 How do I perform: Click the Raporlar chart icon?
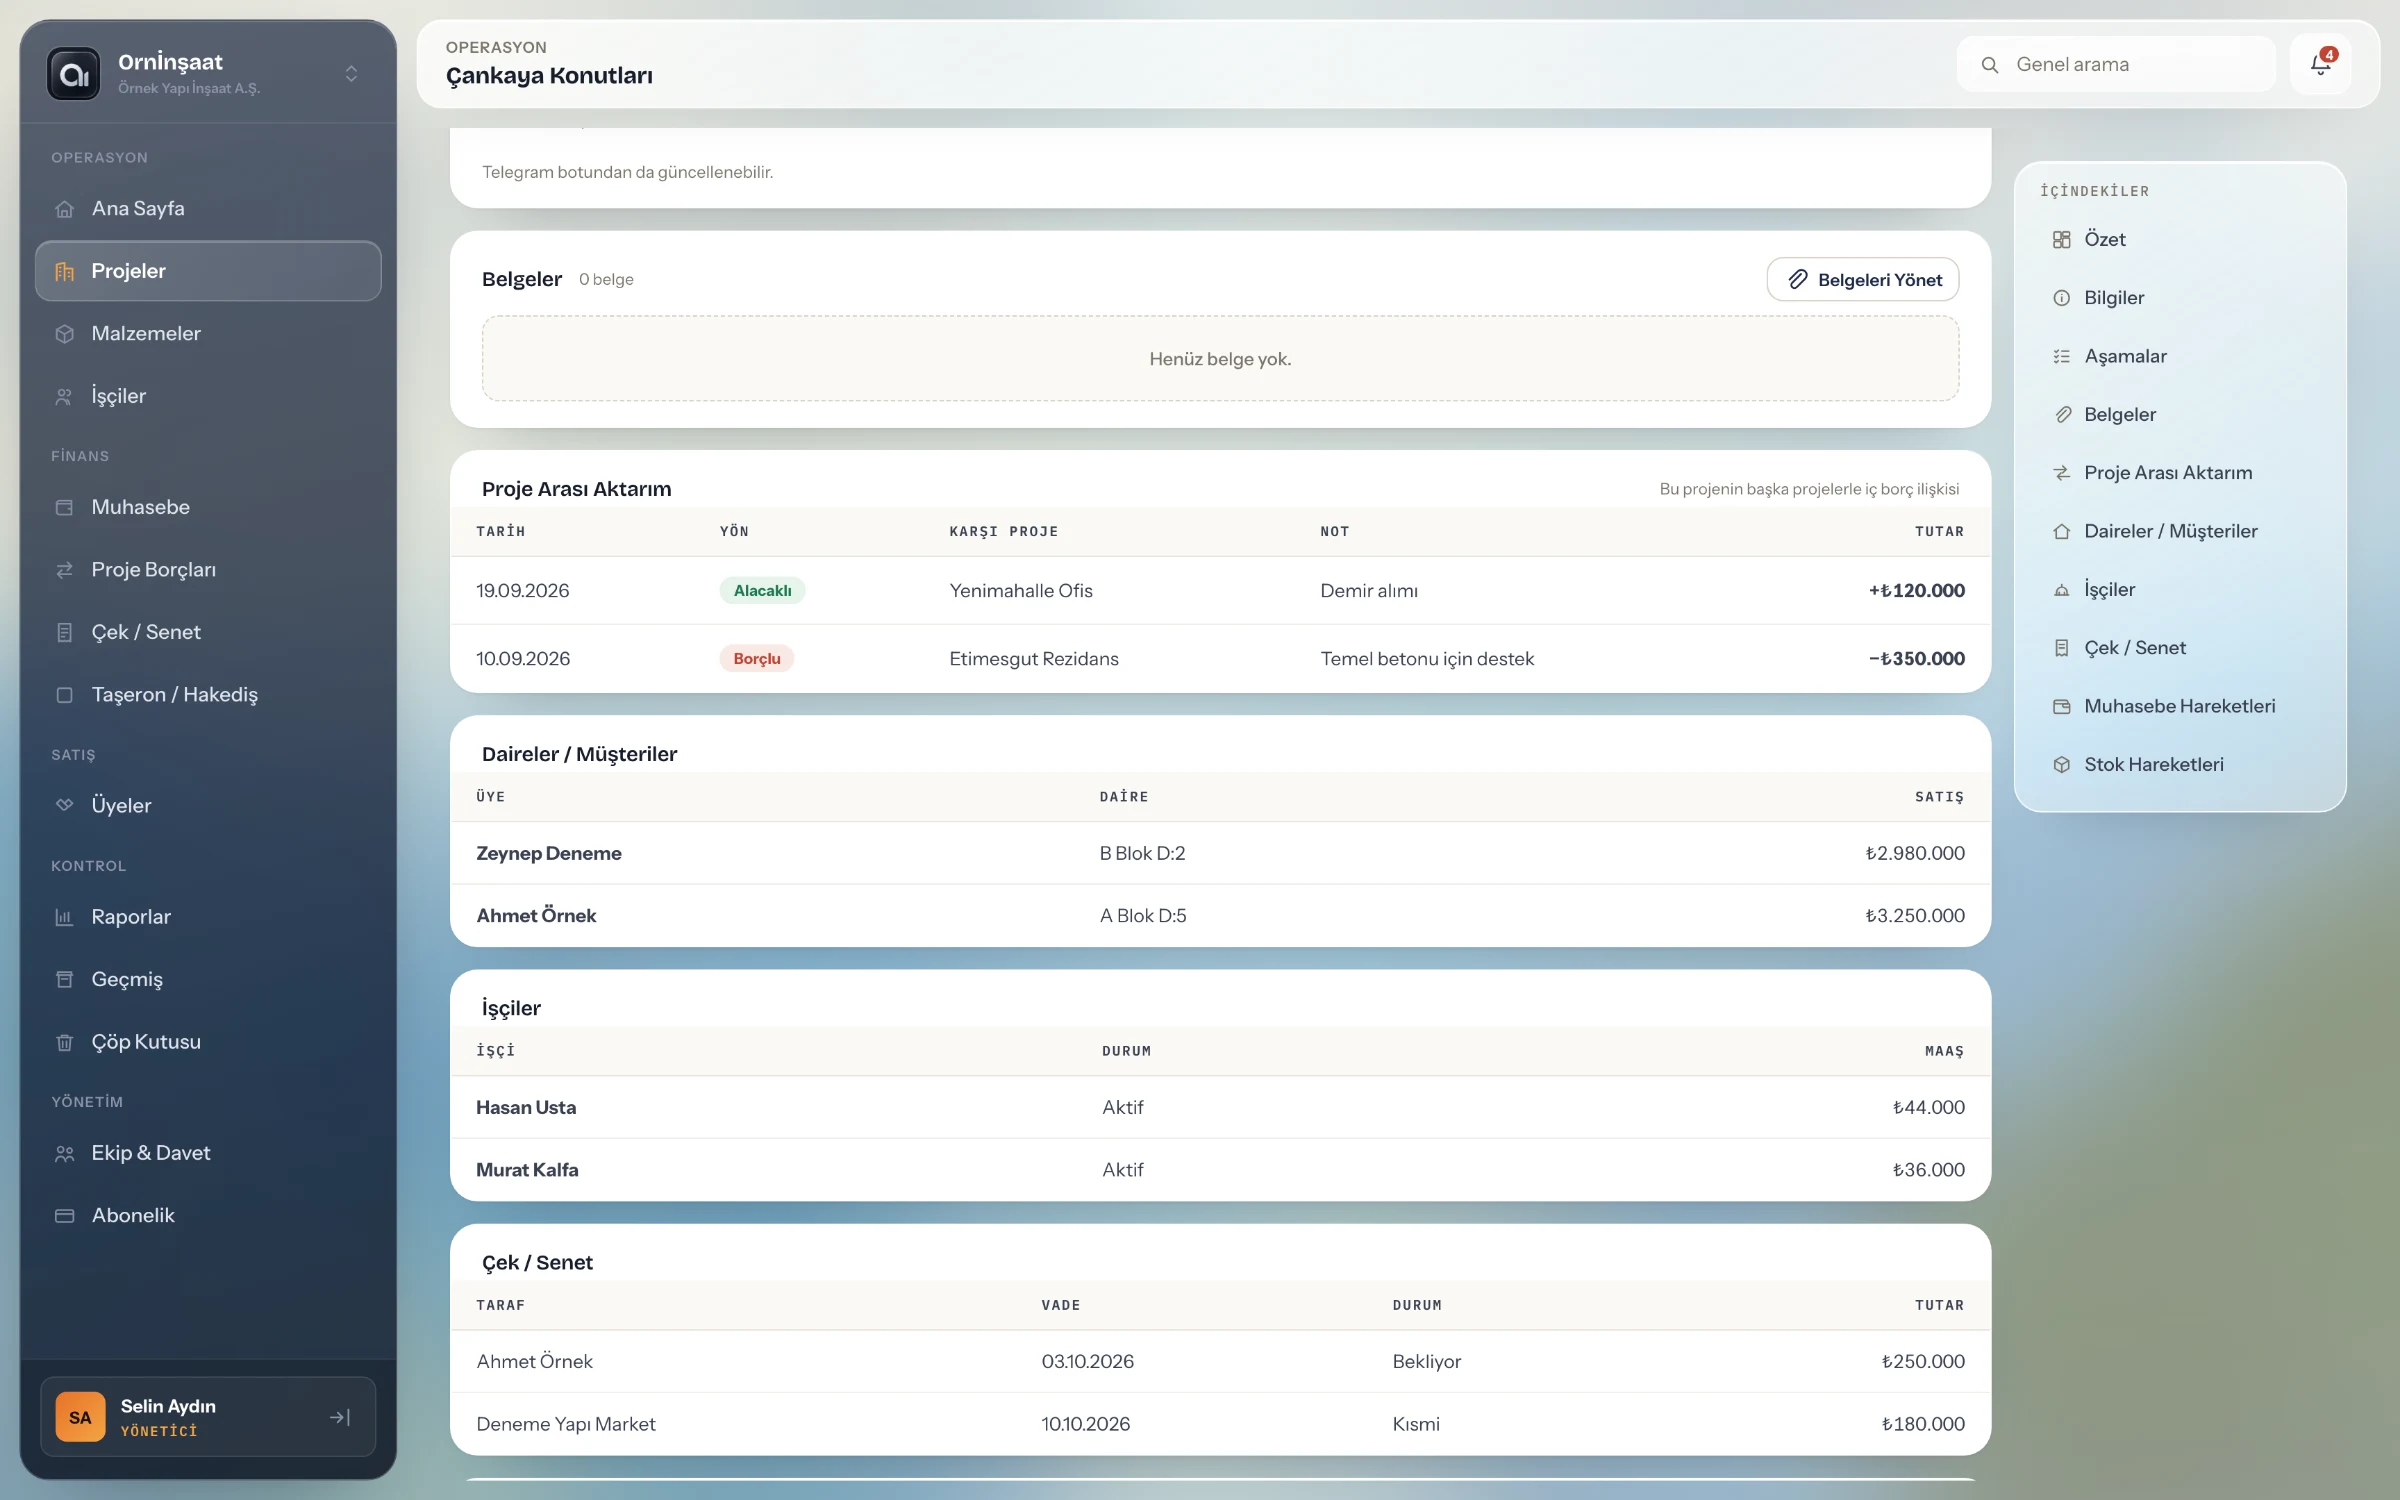(65, 917)
